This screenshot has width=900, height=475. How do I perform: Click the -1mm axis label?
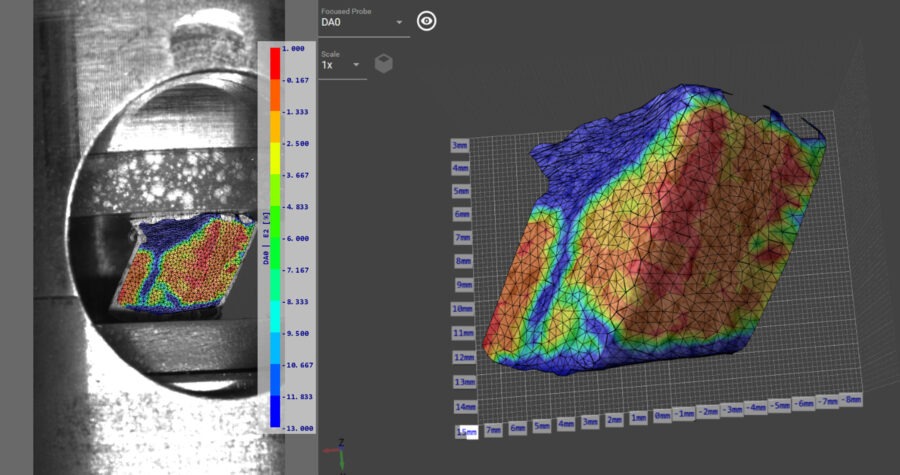point(684,414)
